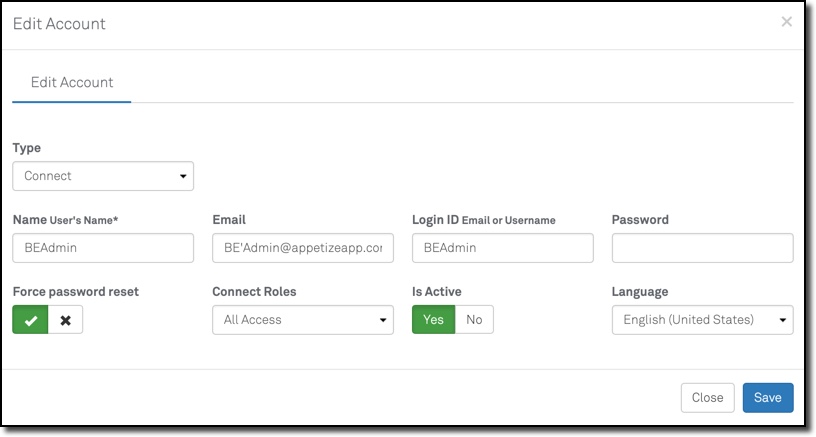The width and height of the screenshot is (816, 437).
Task: Open the Type dropdown showing Connect
Action: [102, 176]
